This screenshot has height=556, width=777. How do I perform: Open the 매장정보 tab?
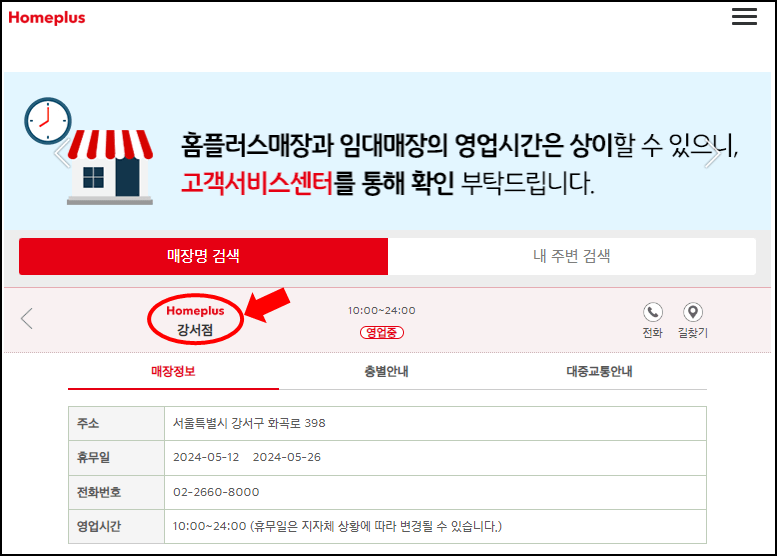click(x=173, y=372)
